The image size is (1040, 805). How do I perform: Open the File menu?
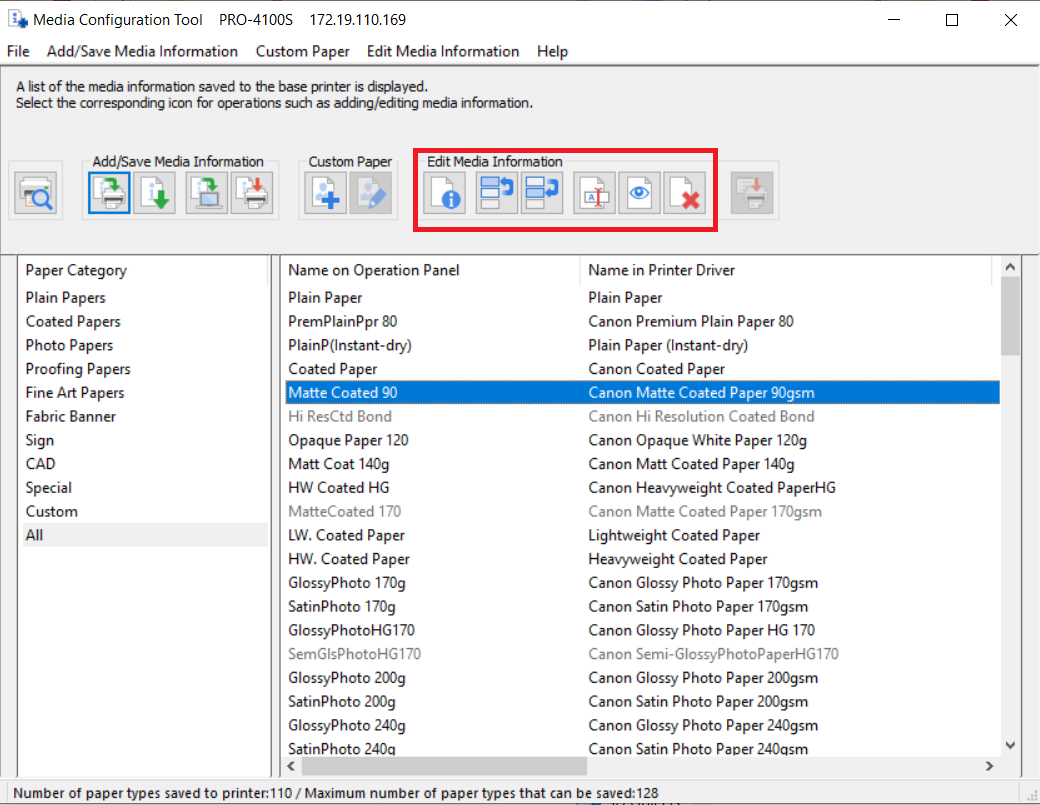point(18,51)
